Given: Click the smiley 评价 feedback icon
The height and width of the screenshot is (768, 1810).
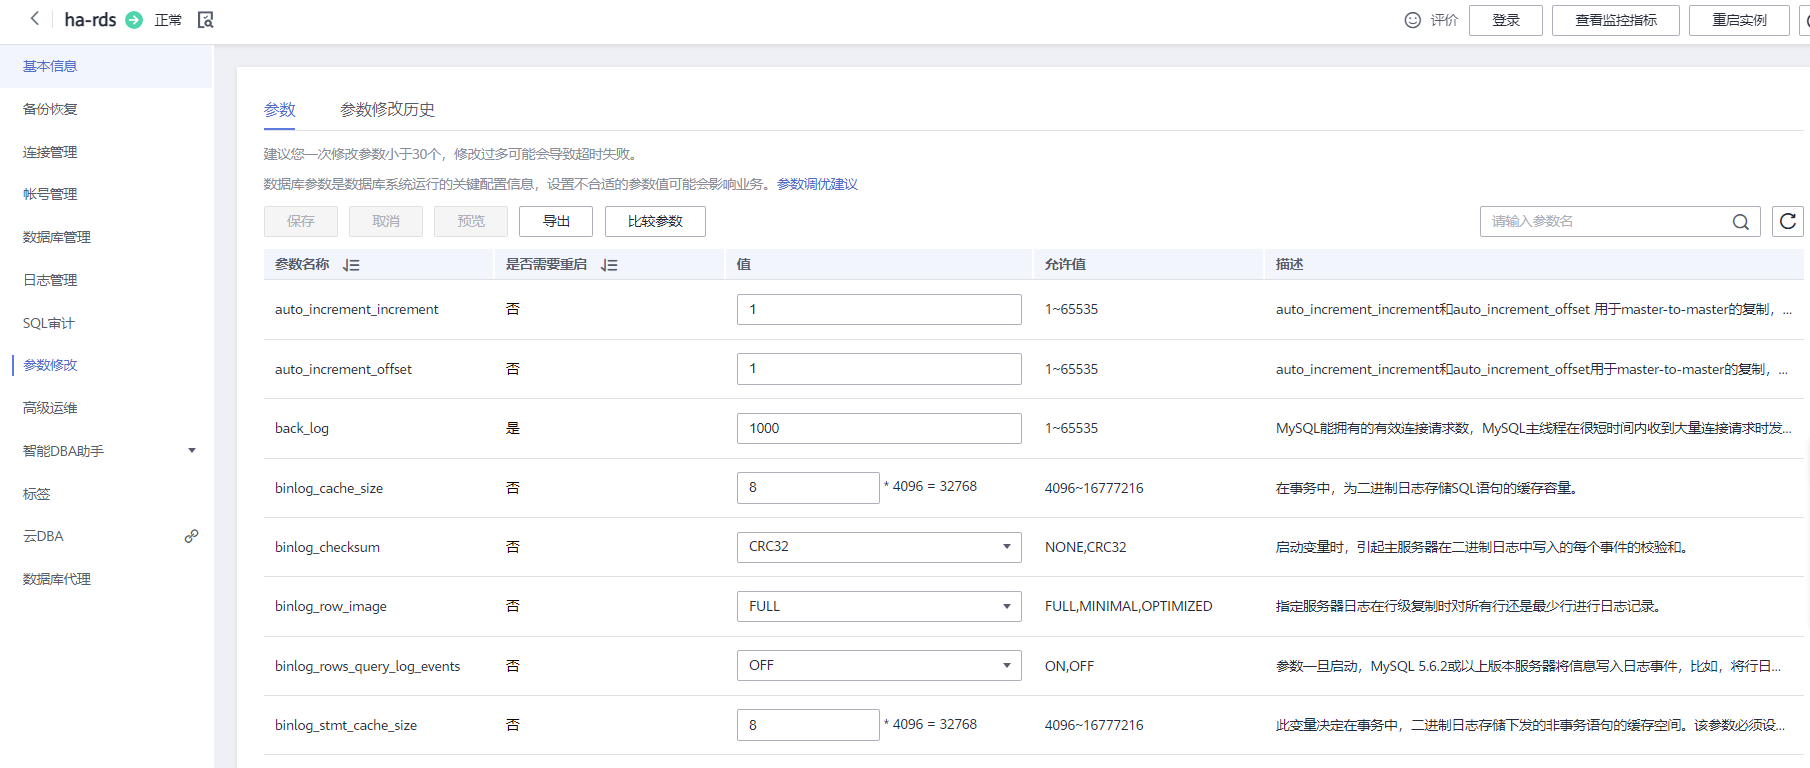Looking at the screenshot, I should [x=1412, y=20].
